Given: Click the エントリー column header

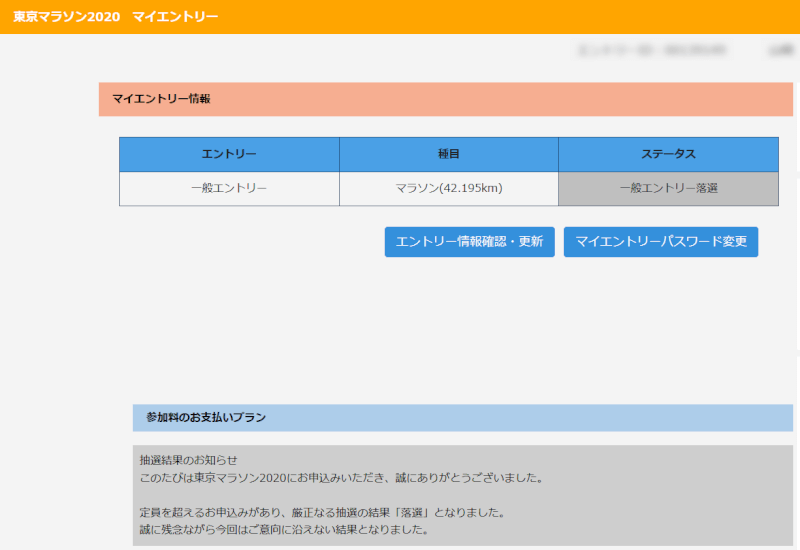Looking at the screenshot, I should 229,154.
